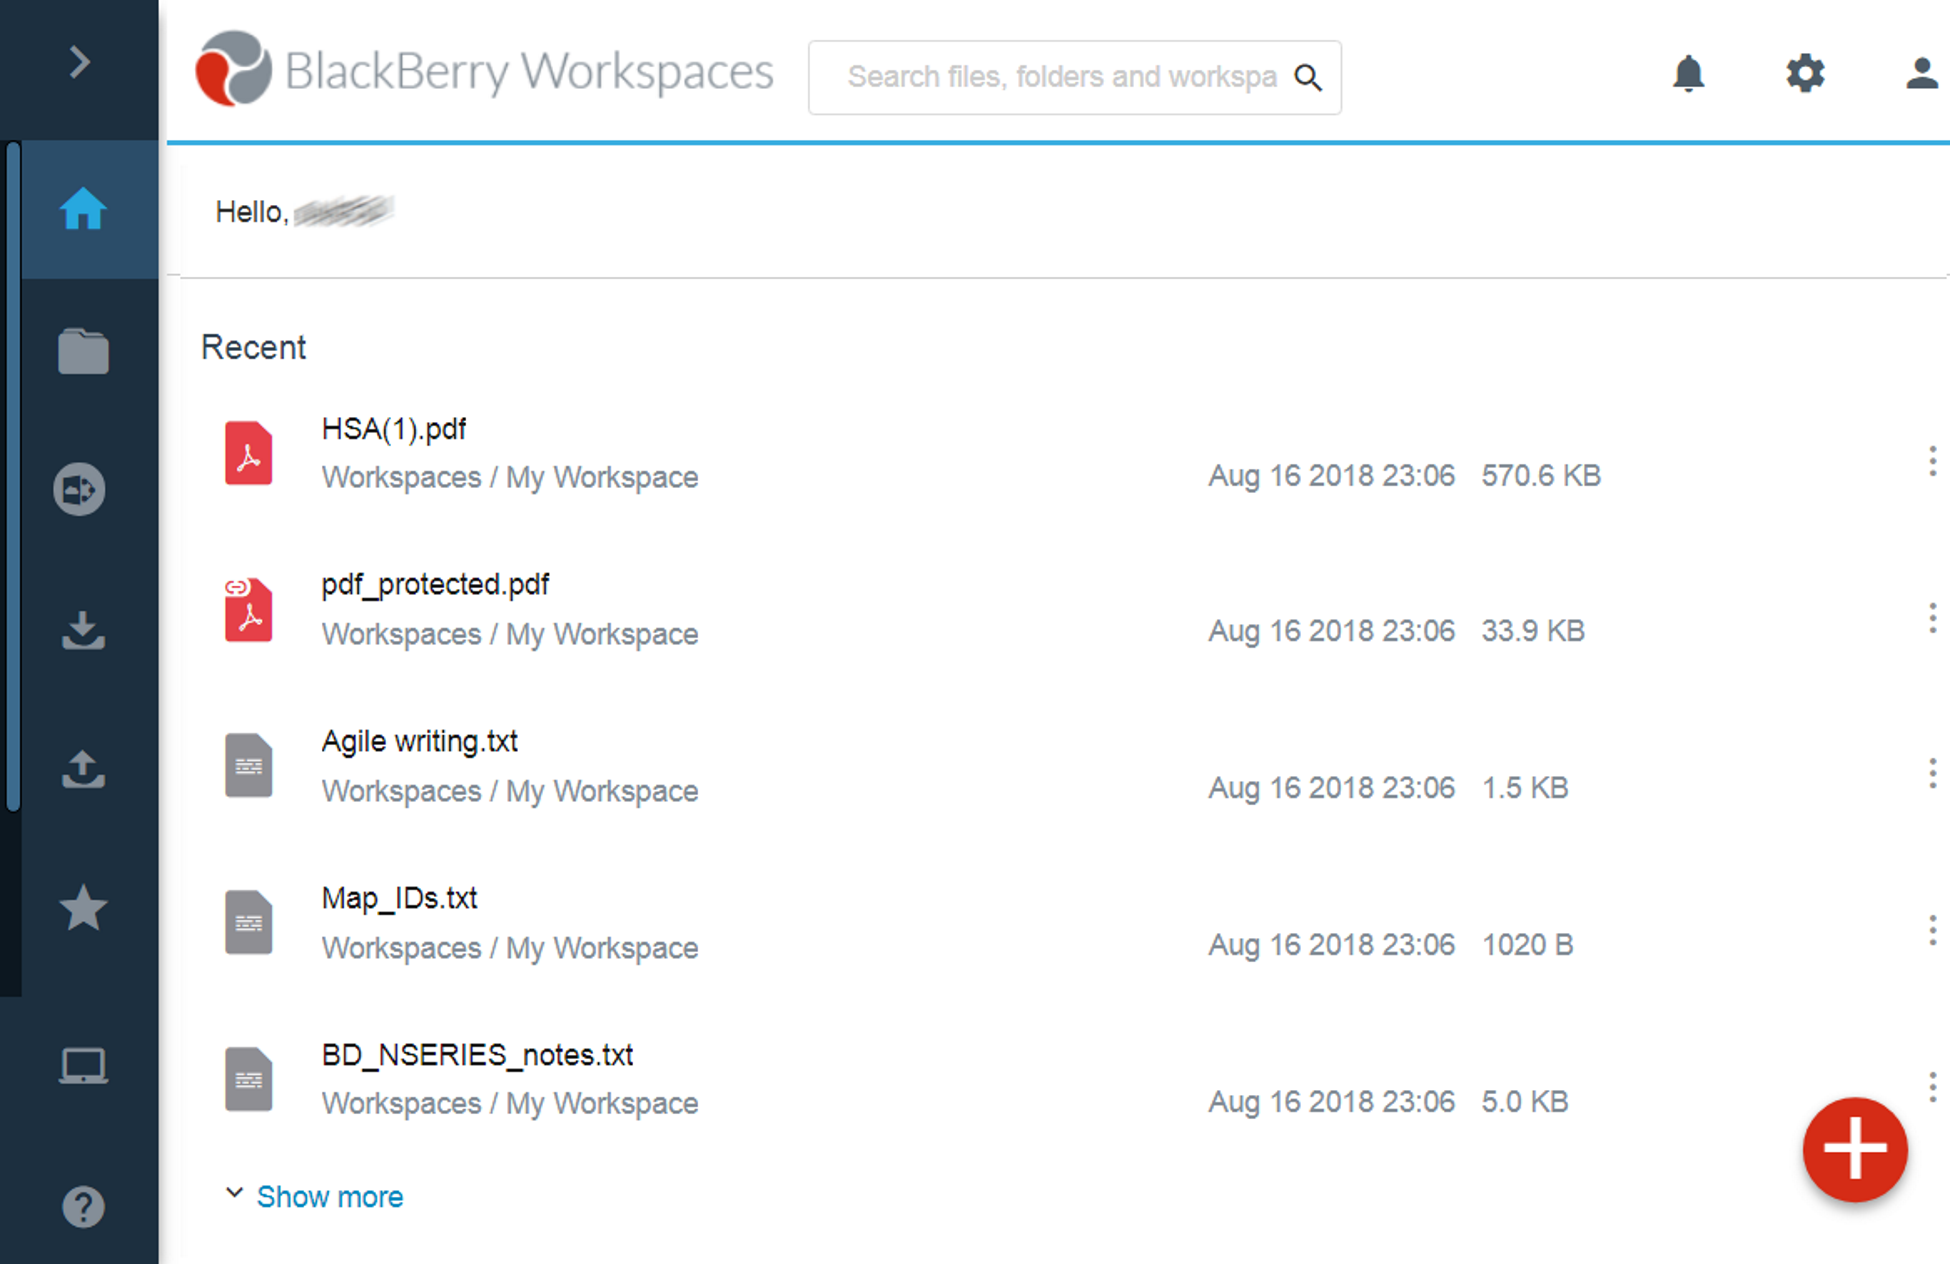Open Workspaces / My Workspace path under Map_IDs.txt
This screenshot has width=1950, height=1264.
pos(510,948)
